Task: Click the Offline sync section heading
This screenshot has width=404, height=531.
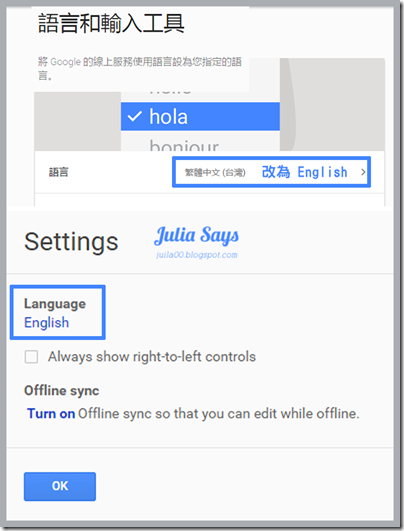Action: point(62,390)
